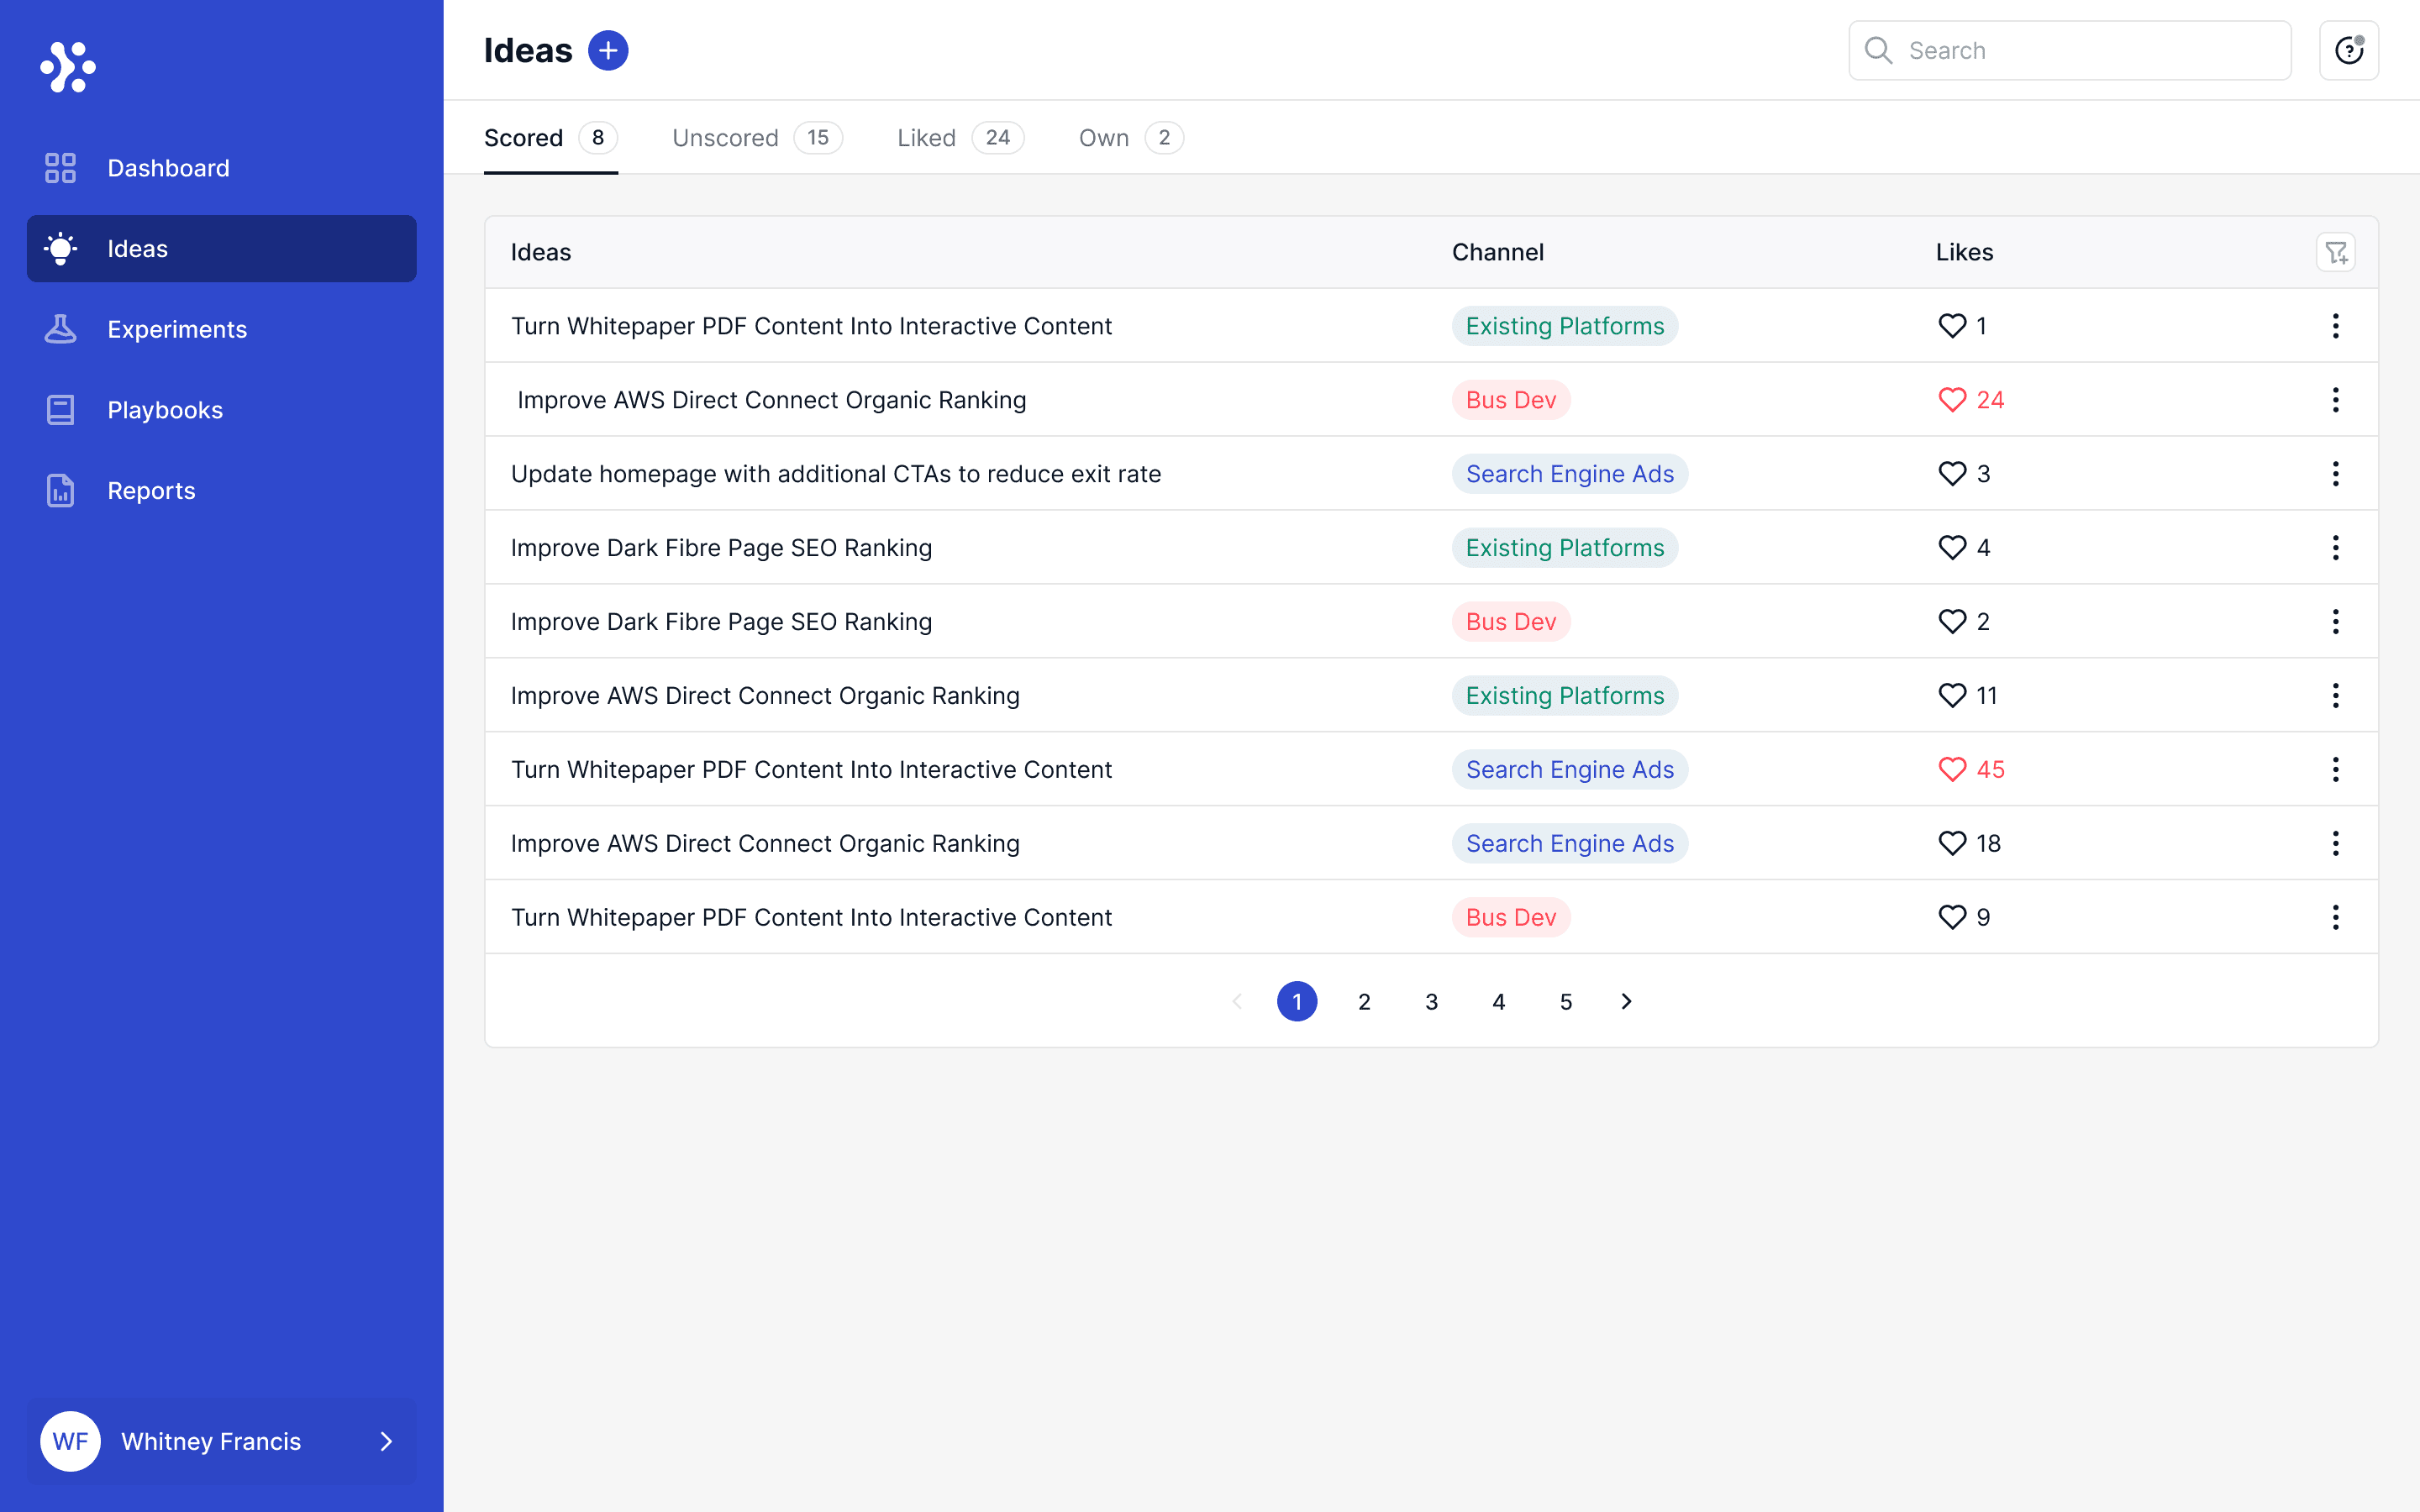Click the plus icon to add idea
Screen dimensions: 2420x1512
pyautogui.click(x=608, y=50)
